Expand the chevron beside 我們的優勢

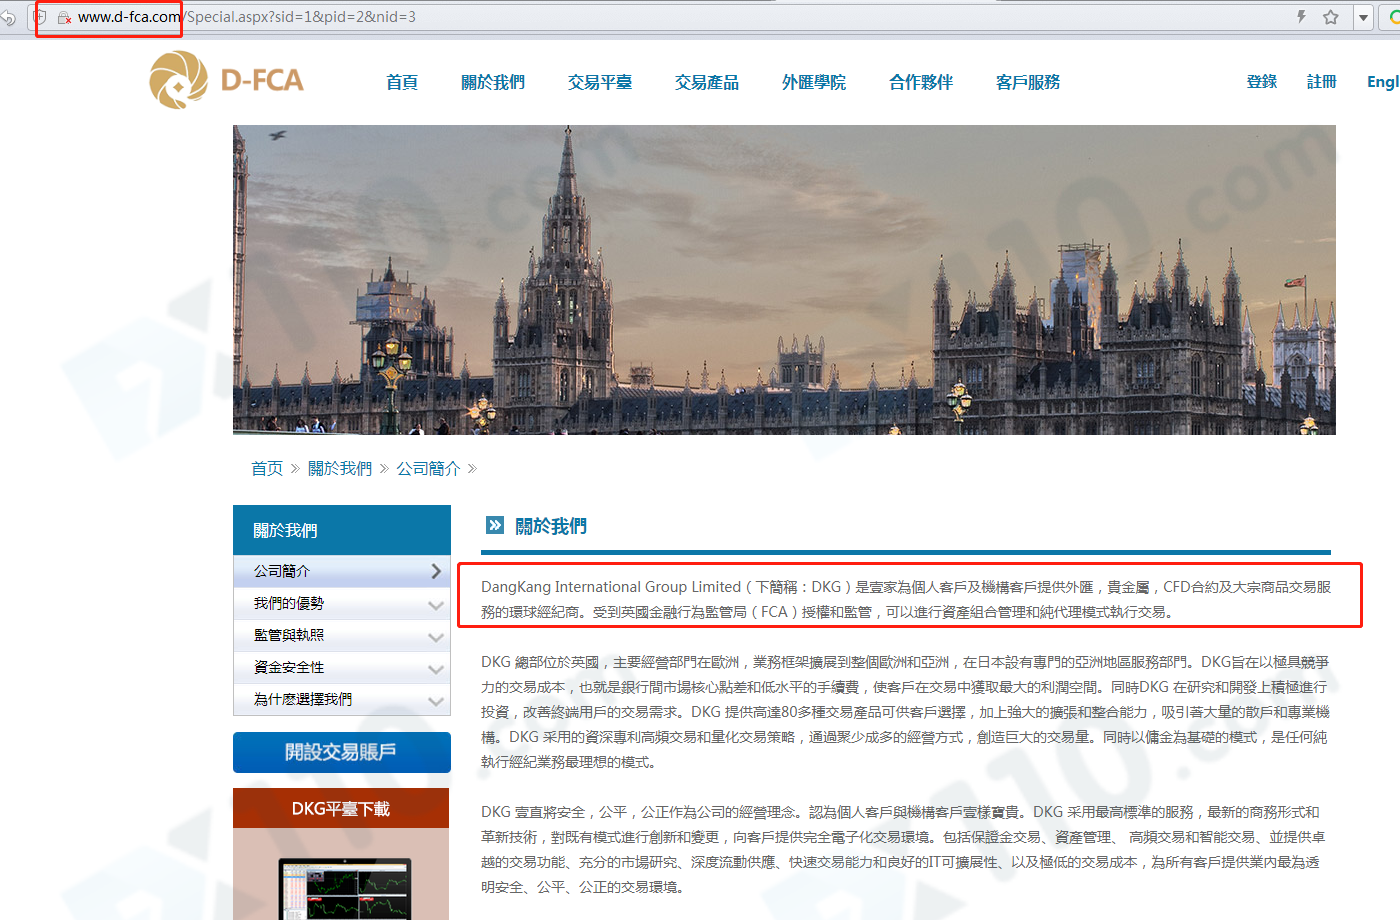point(436,605)
